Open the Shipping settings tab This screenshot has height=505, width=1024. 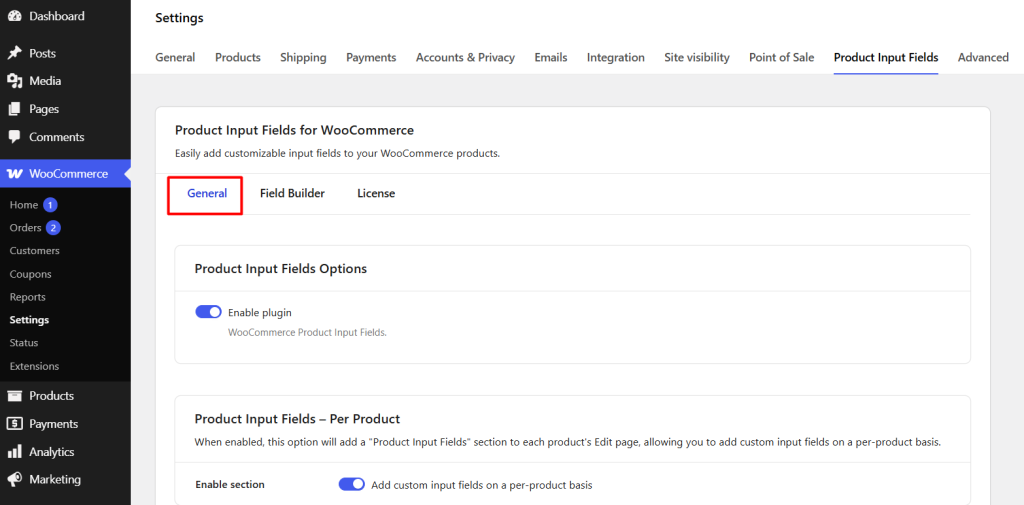click(303, 57)
